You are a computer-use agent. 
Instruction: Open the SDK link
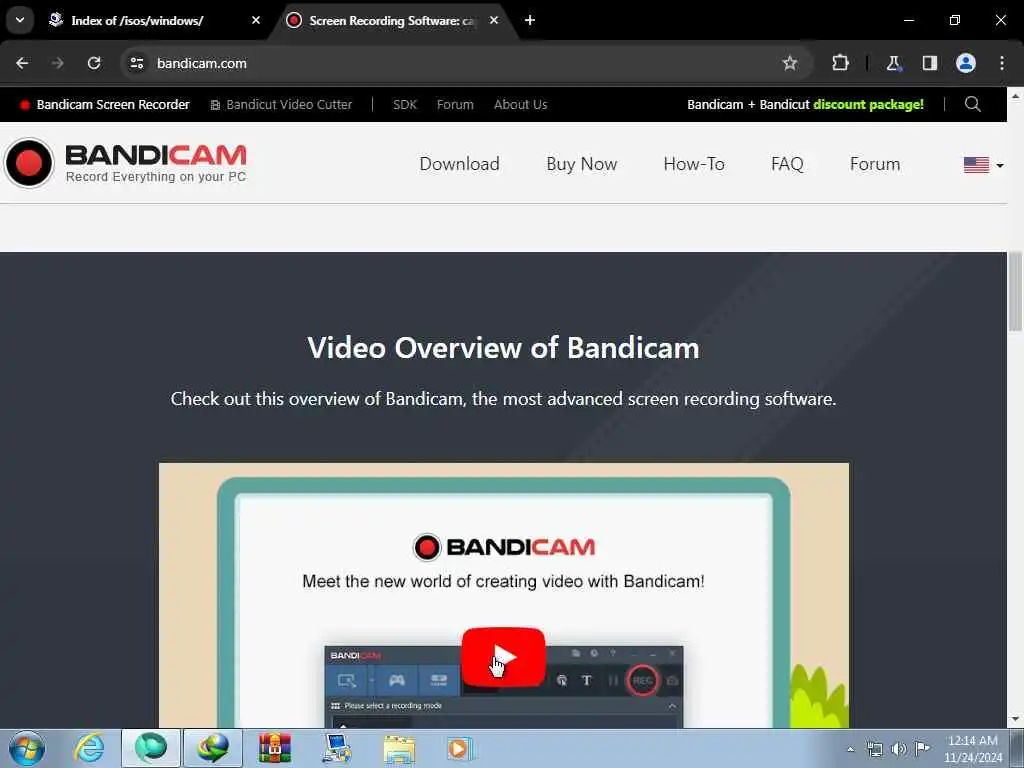[404, 104]
